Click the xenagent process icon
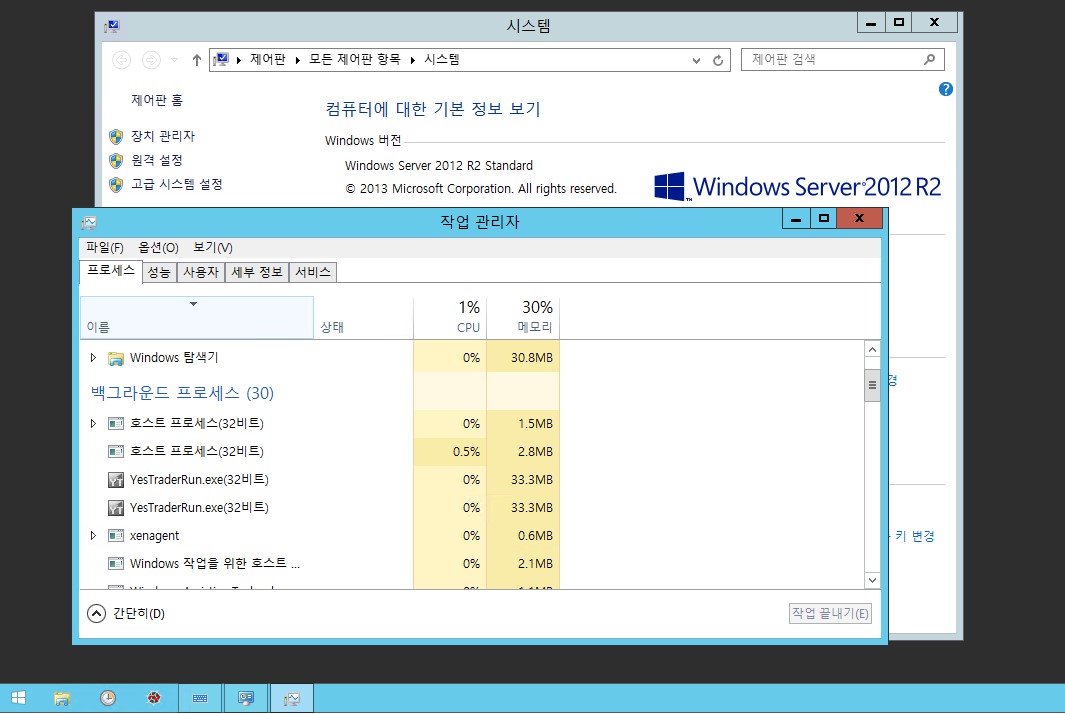The image size is (1065, 714). click(115, 536)
